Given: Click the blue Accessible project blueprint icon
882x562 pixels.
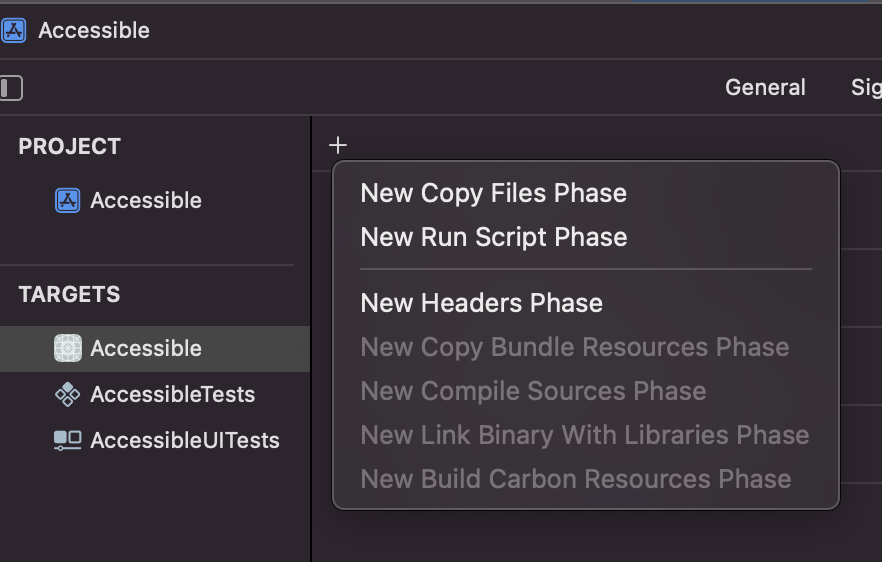Looking at the screenshot, I should (67, 200).
